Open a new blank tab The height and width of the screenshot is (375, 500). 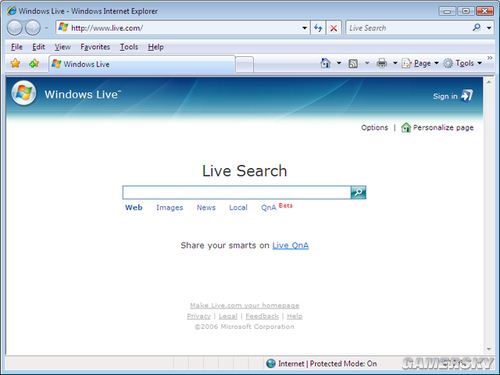pos(245,65)
